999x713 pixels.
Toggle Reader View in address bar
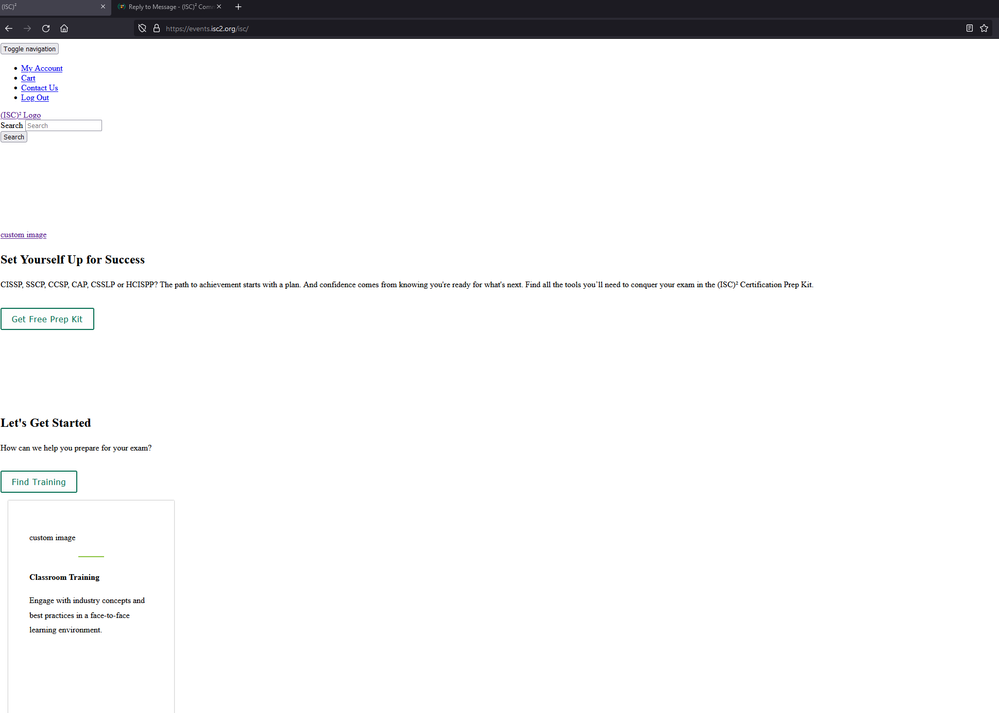[969, 28]
